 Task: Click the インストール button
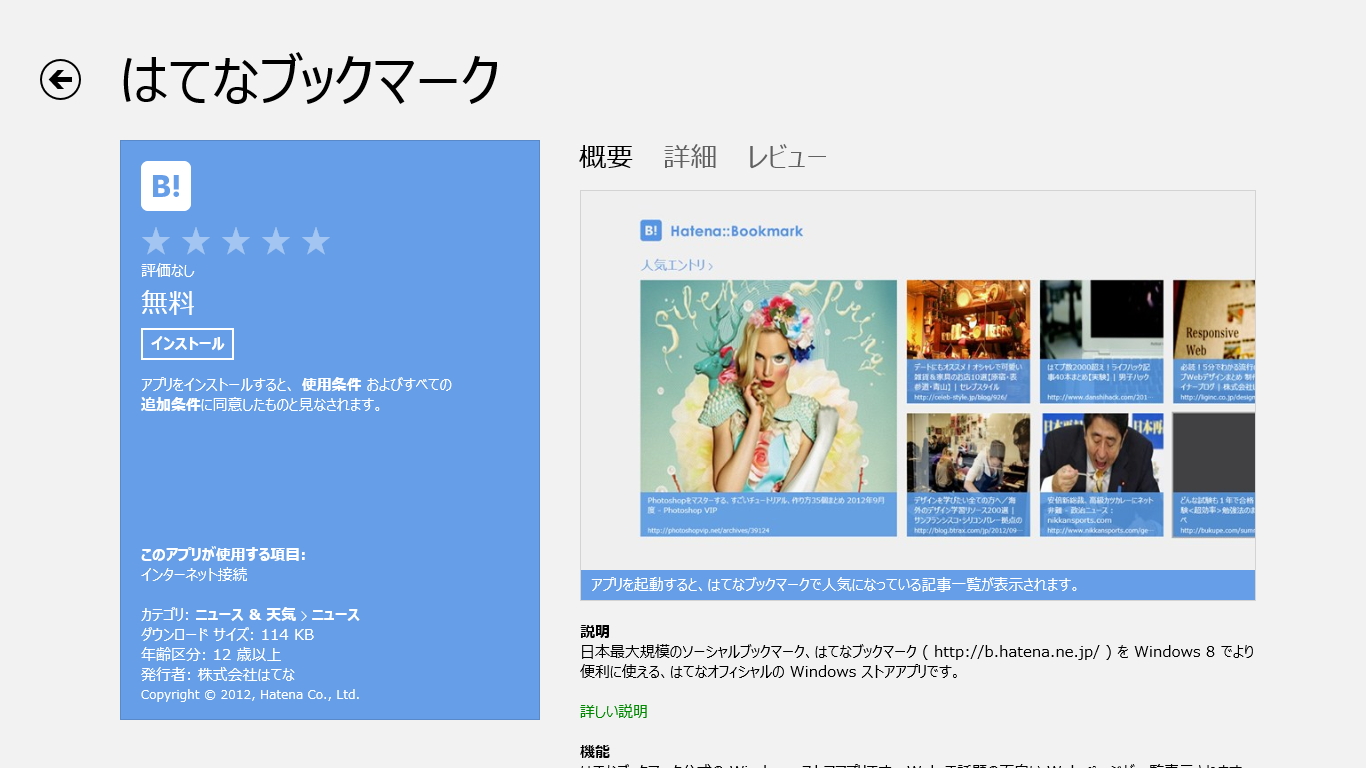[187, 344]
